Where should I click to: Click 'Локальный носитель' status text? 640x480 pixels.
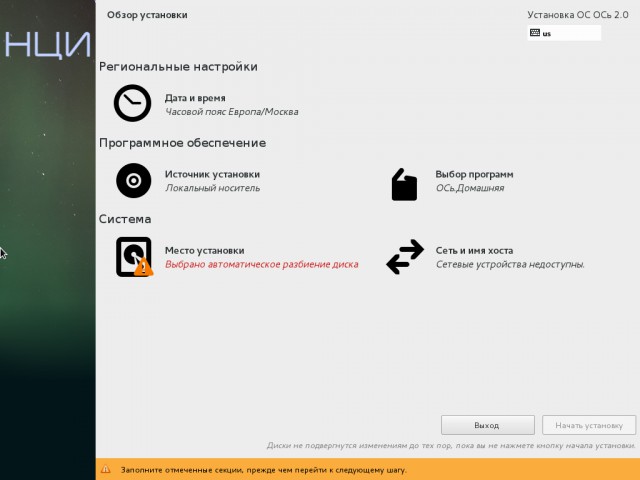(x=212, y=188)
